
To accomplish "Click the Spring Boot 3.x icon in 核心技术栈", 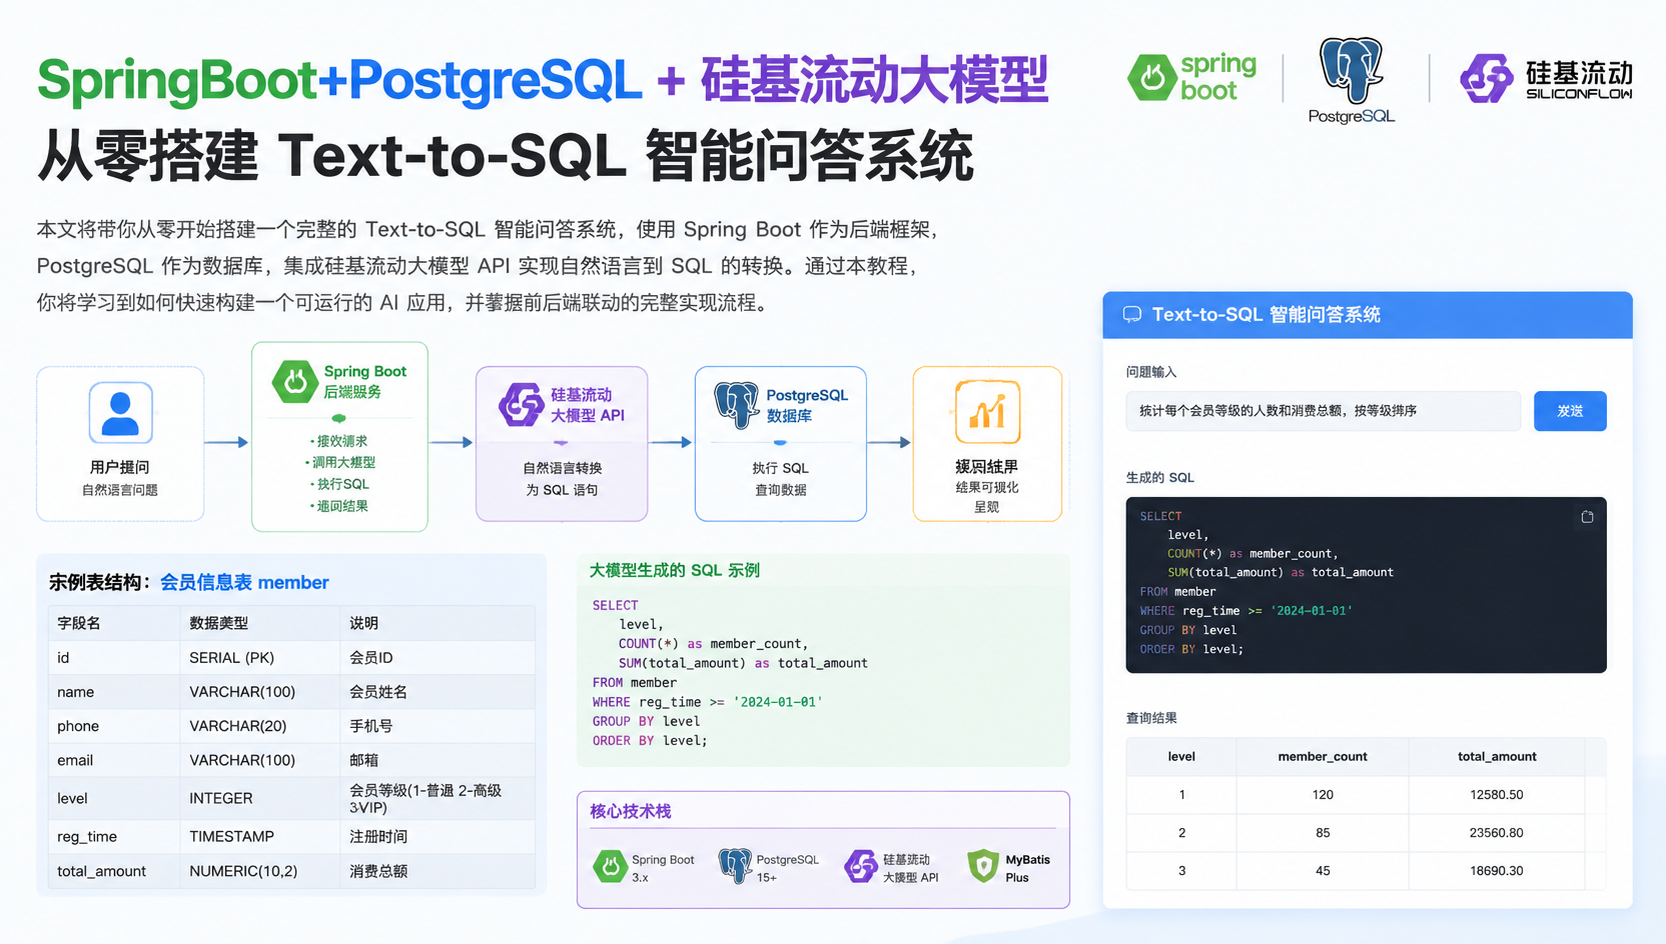I will point(610,866).
